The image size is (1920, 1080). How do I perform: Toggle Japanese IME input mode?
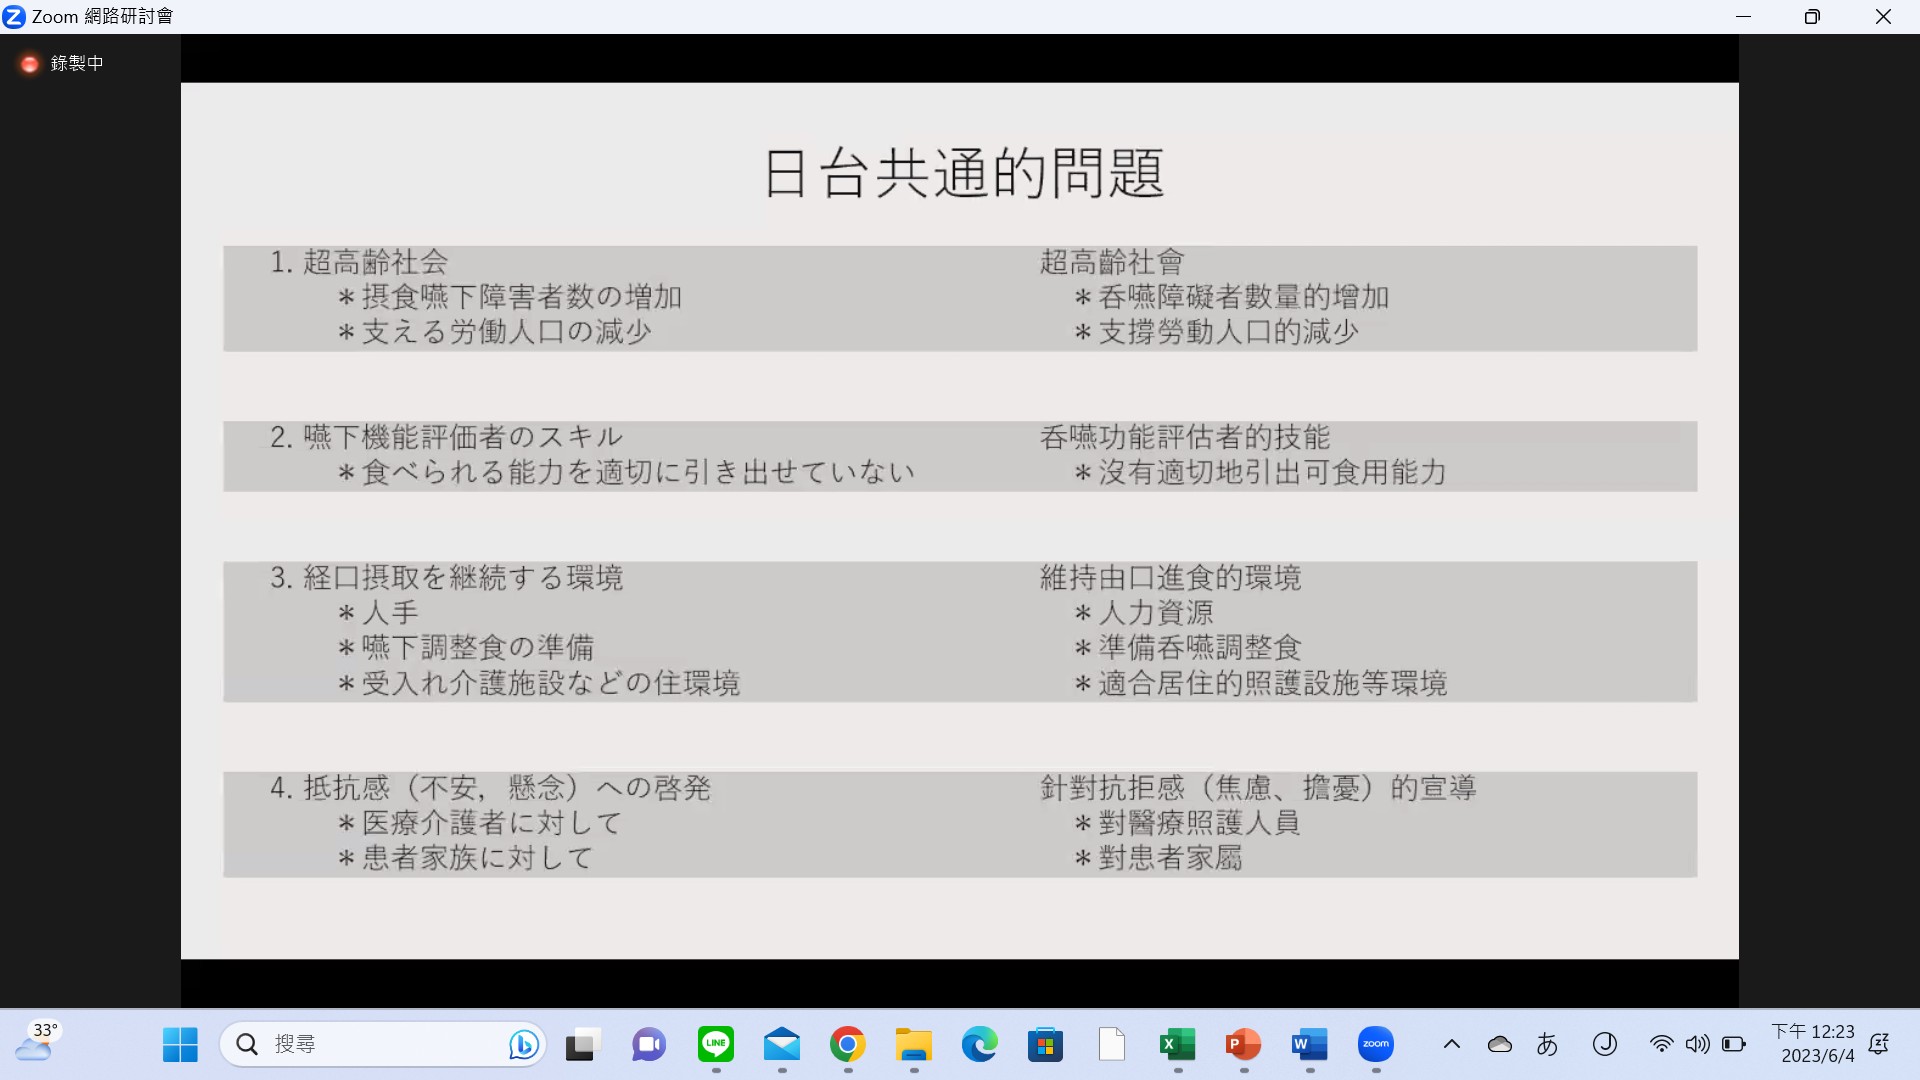pyautogui.click(x=1547, y=1045)
